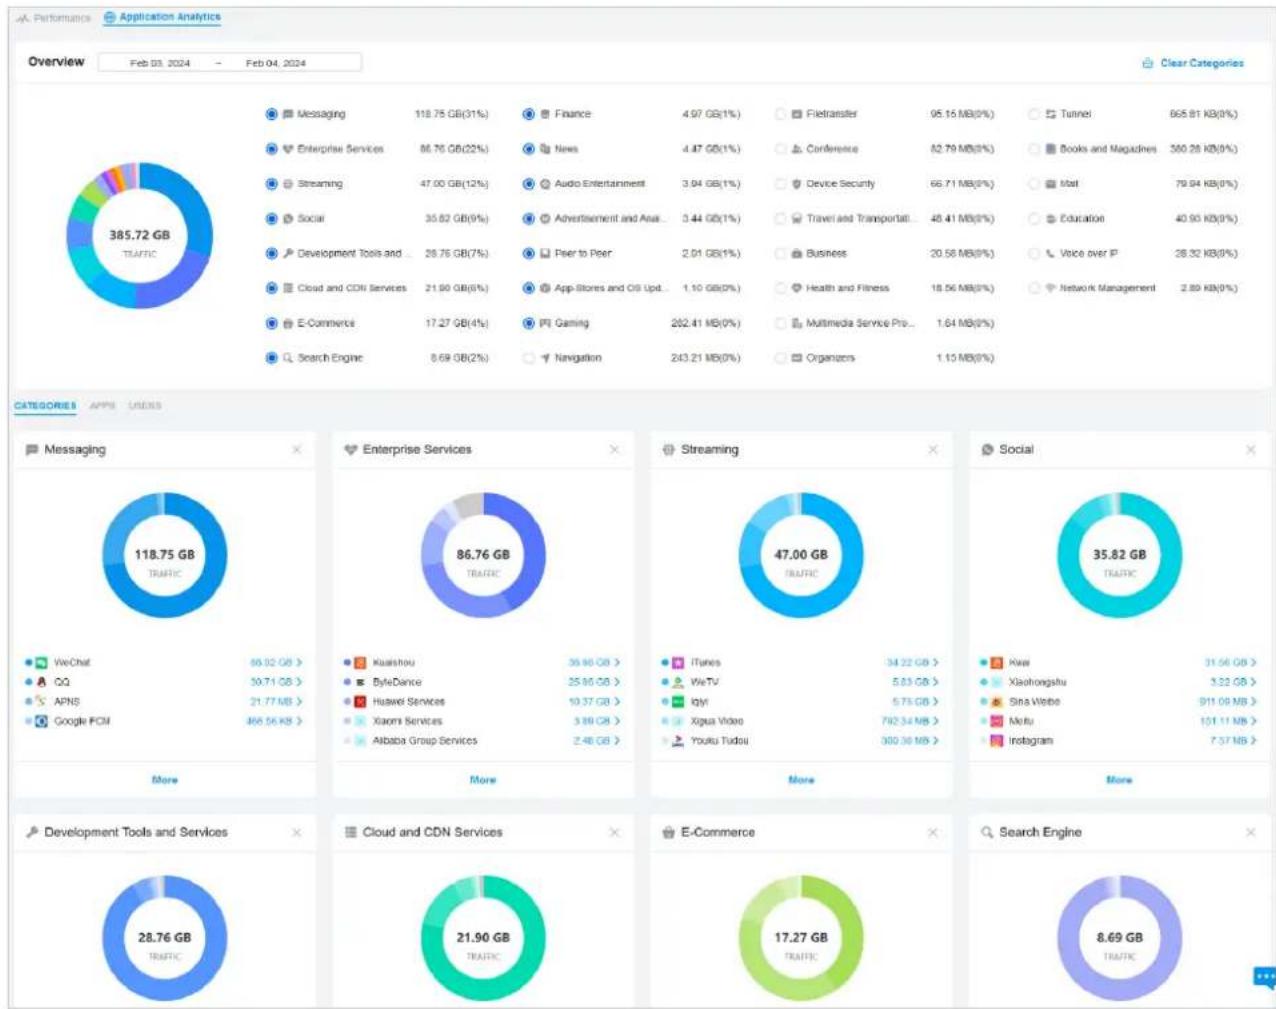This screenshot has height=1009, width=1276.
Task: Click the Meitu app icon
Action: pos(996,721)
